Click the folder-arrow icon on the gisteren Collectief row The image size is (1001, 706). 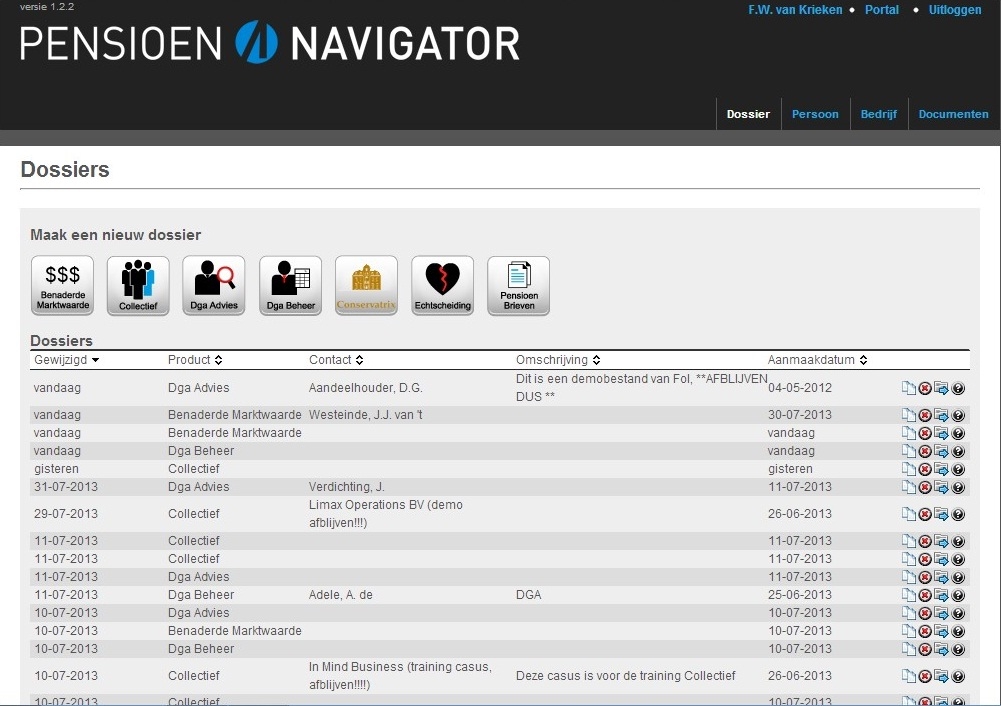pyautogui.click(x=942, y=469)
